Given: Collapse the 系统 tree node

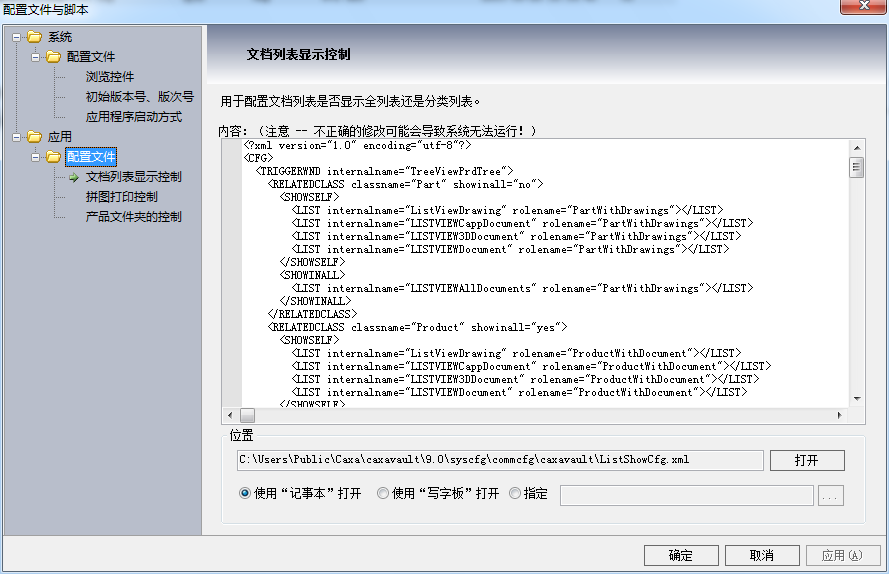Looking at the screenshot, I should [16, 37].
